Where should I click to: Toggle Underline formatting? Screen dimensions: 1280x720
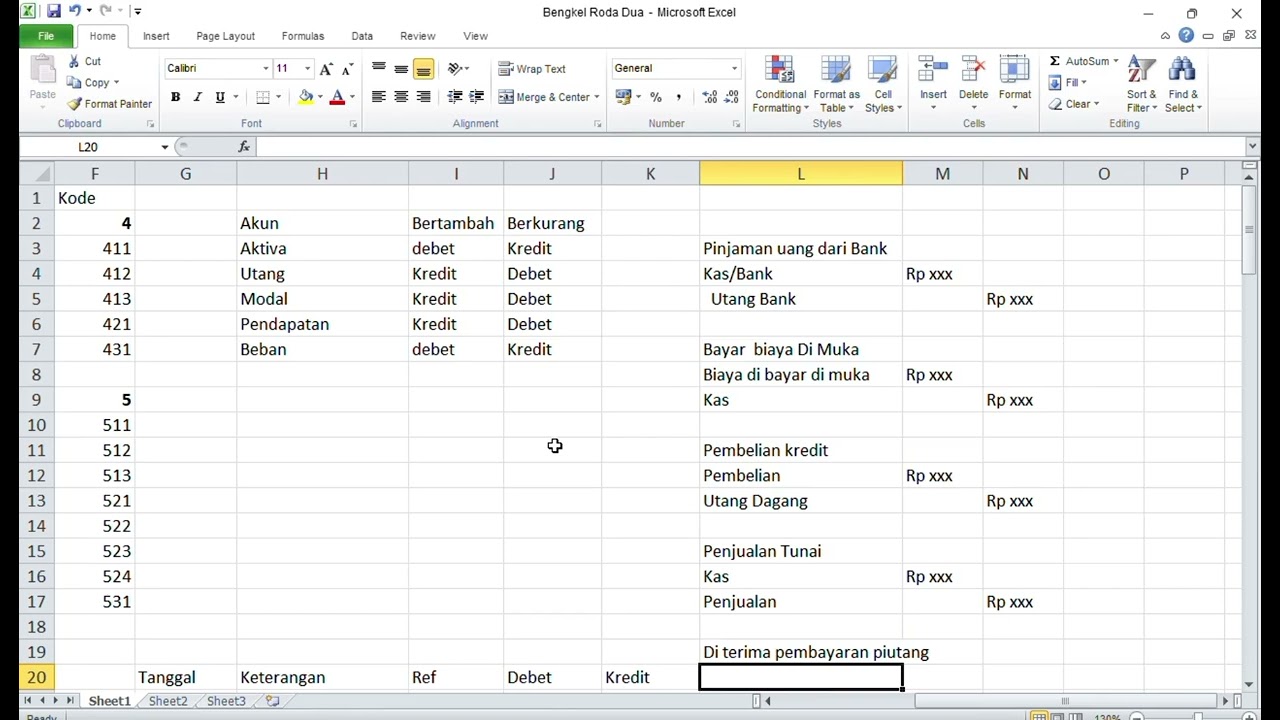pyautogui.click(x=220, y=97)
